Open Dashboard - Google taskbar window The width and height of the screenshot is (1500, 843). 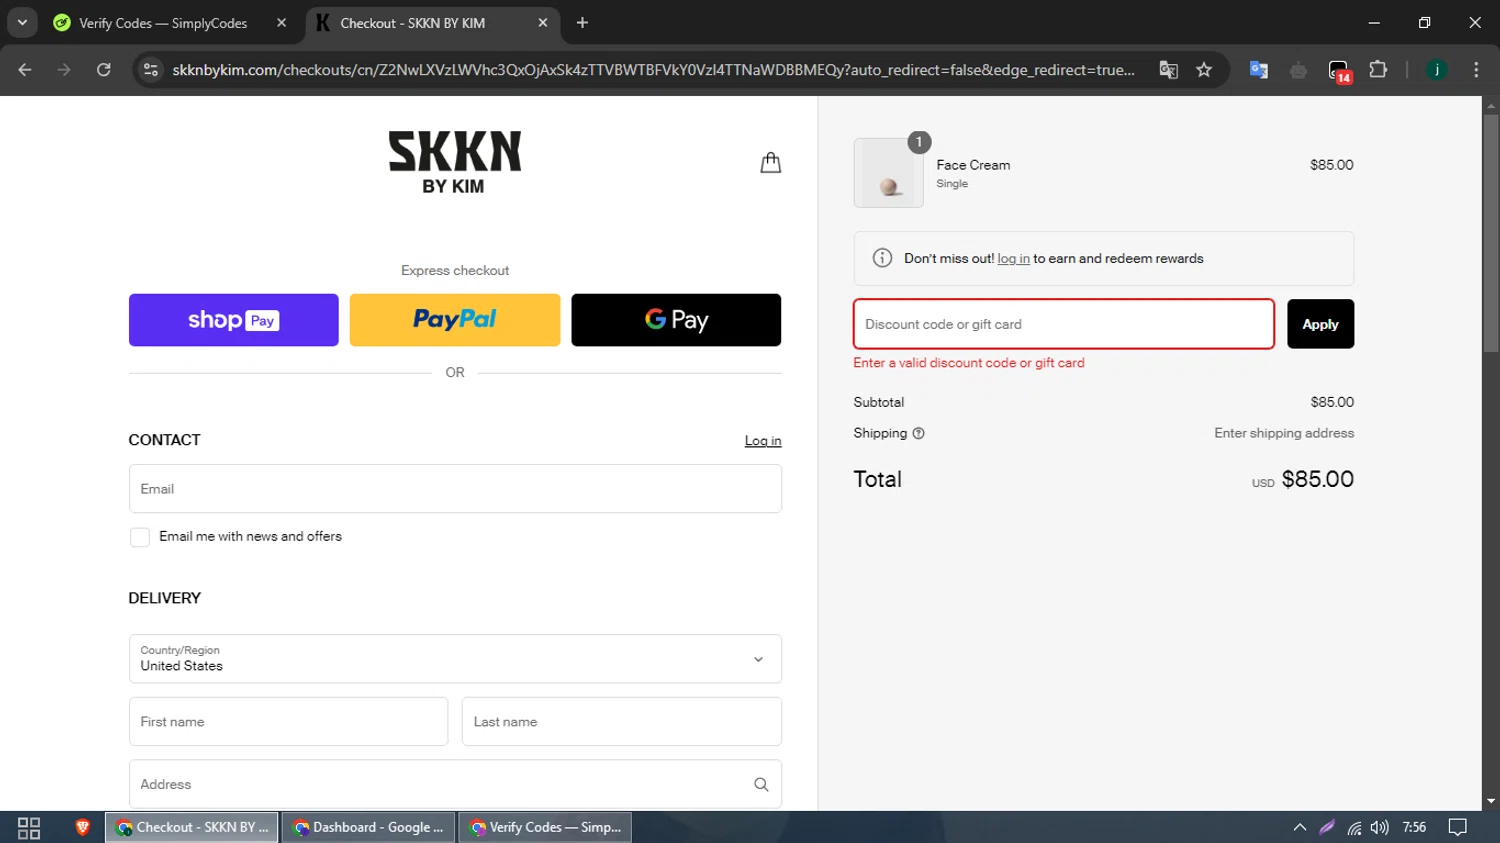(x=368, y=828)
